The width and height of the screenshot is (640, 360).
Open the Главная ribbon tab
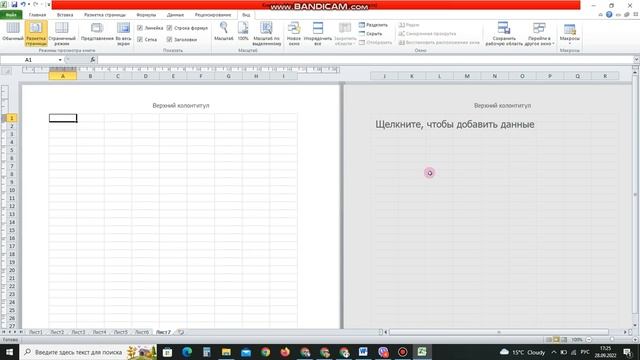(x=37, y=15)
